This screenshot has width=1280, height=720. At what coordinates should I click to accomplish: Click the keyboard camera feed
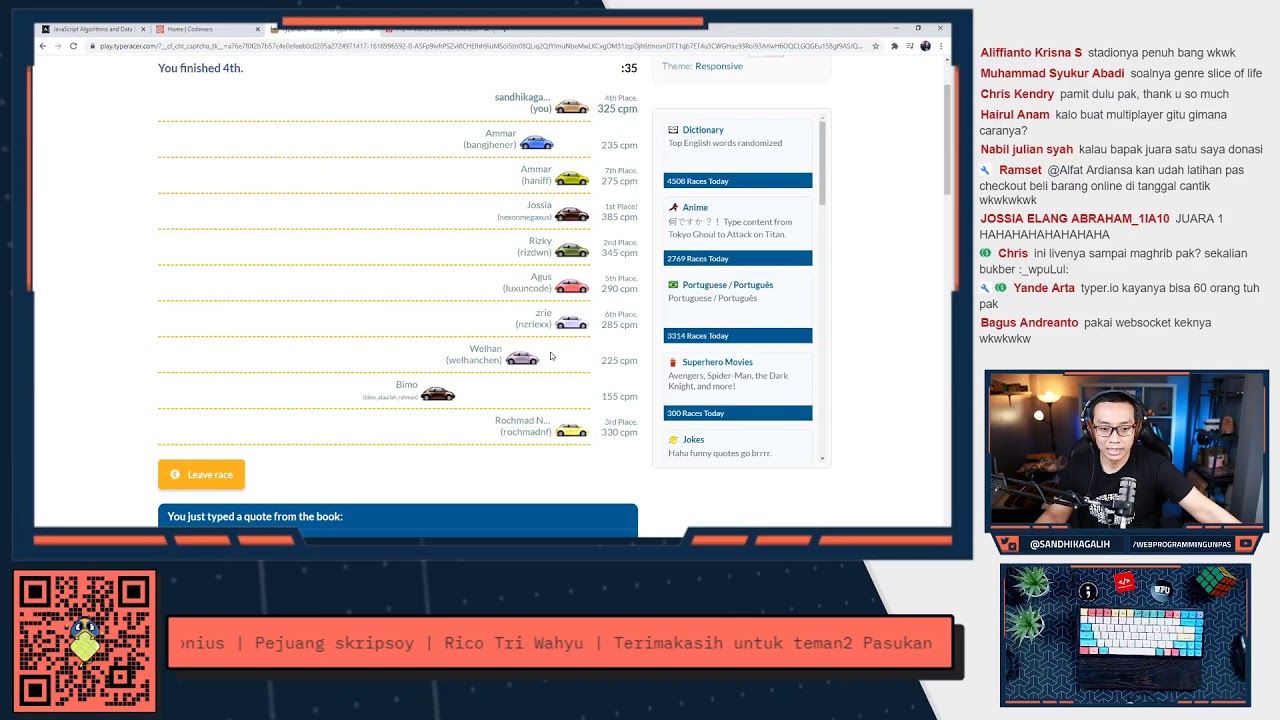coord(1125,635)
